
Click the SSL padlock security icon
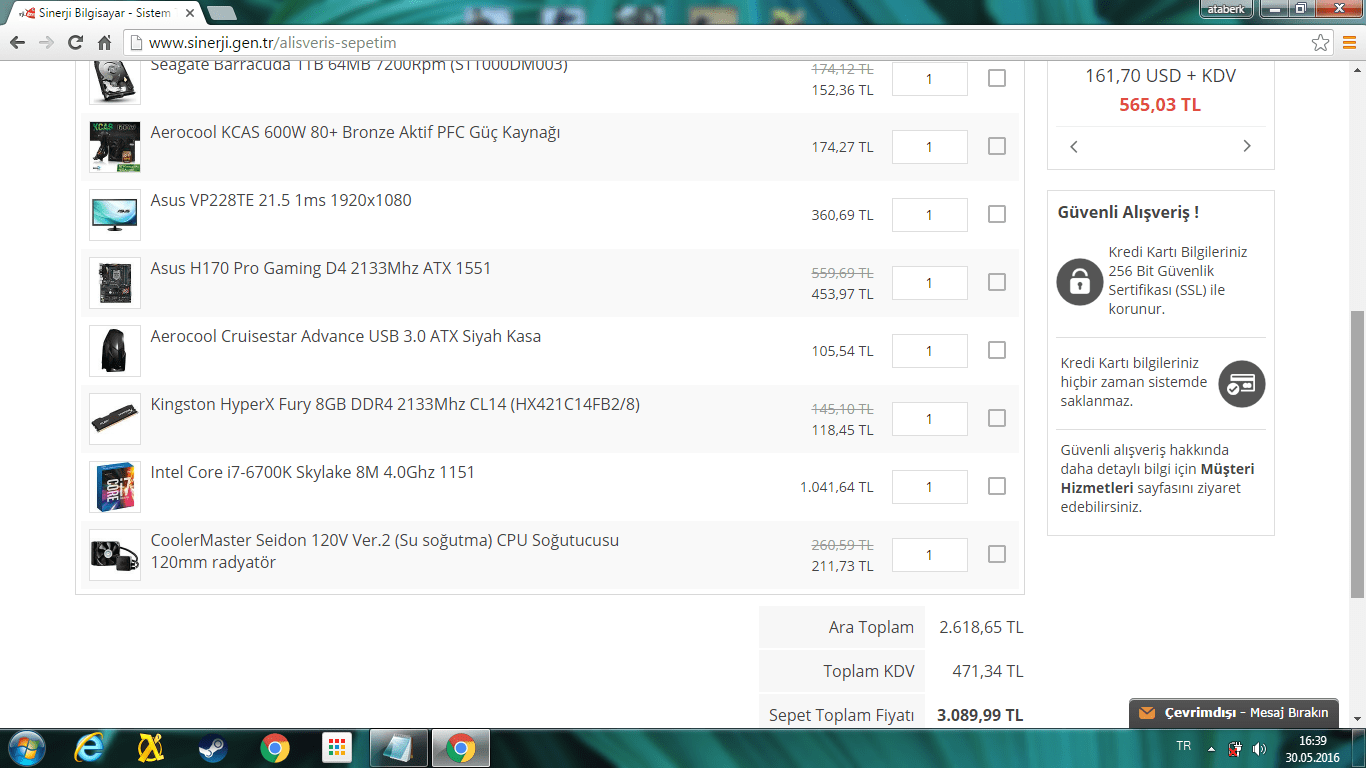coord(1080,281)
